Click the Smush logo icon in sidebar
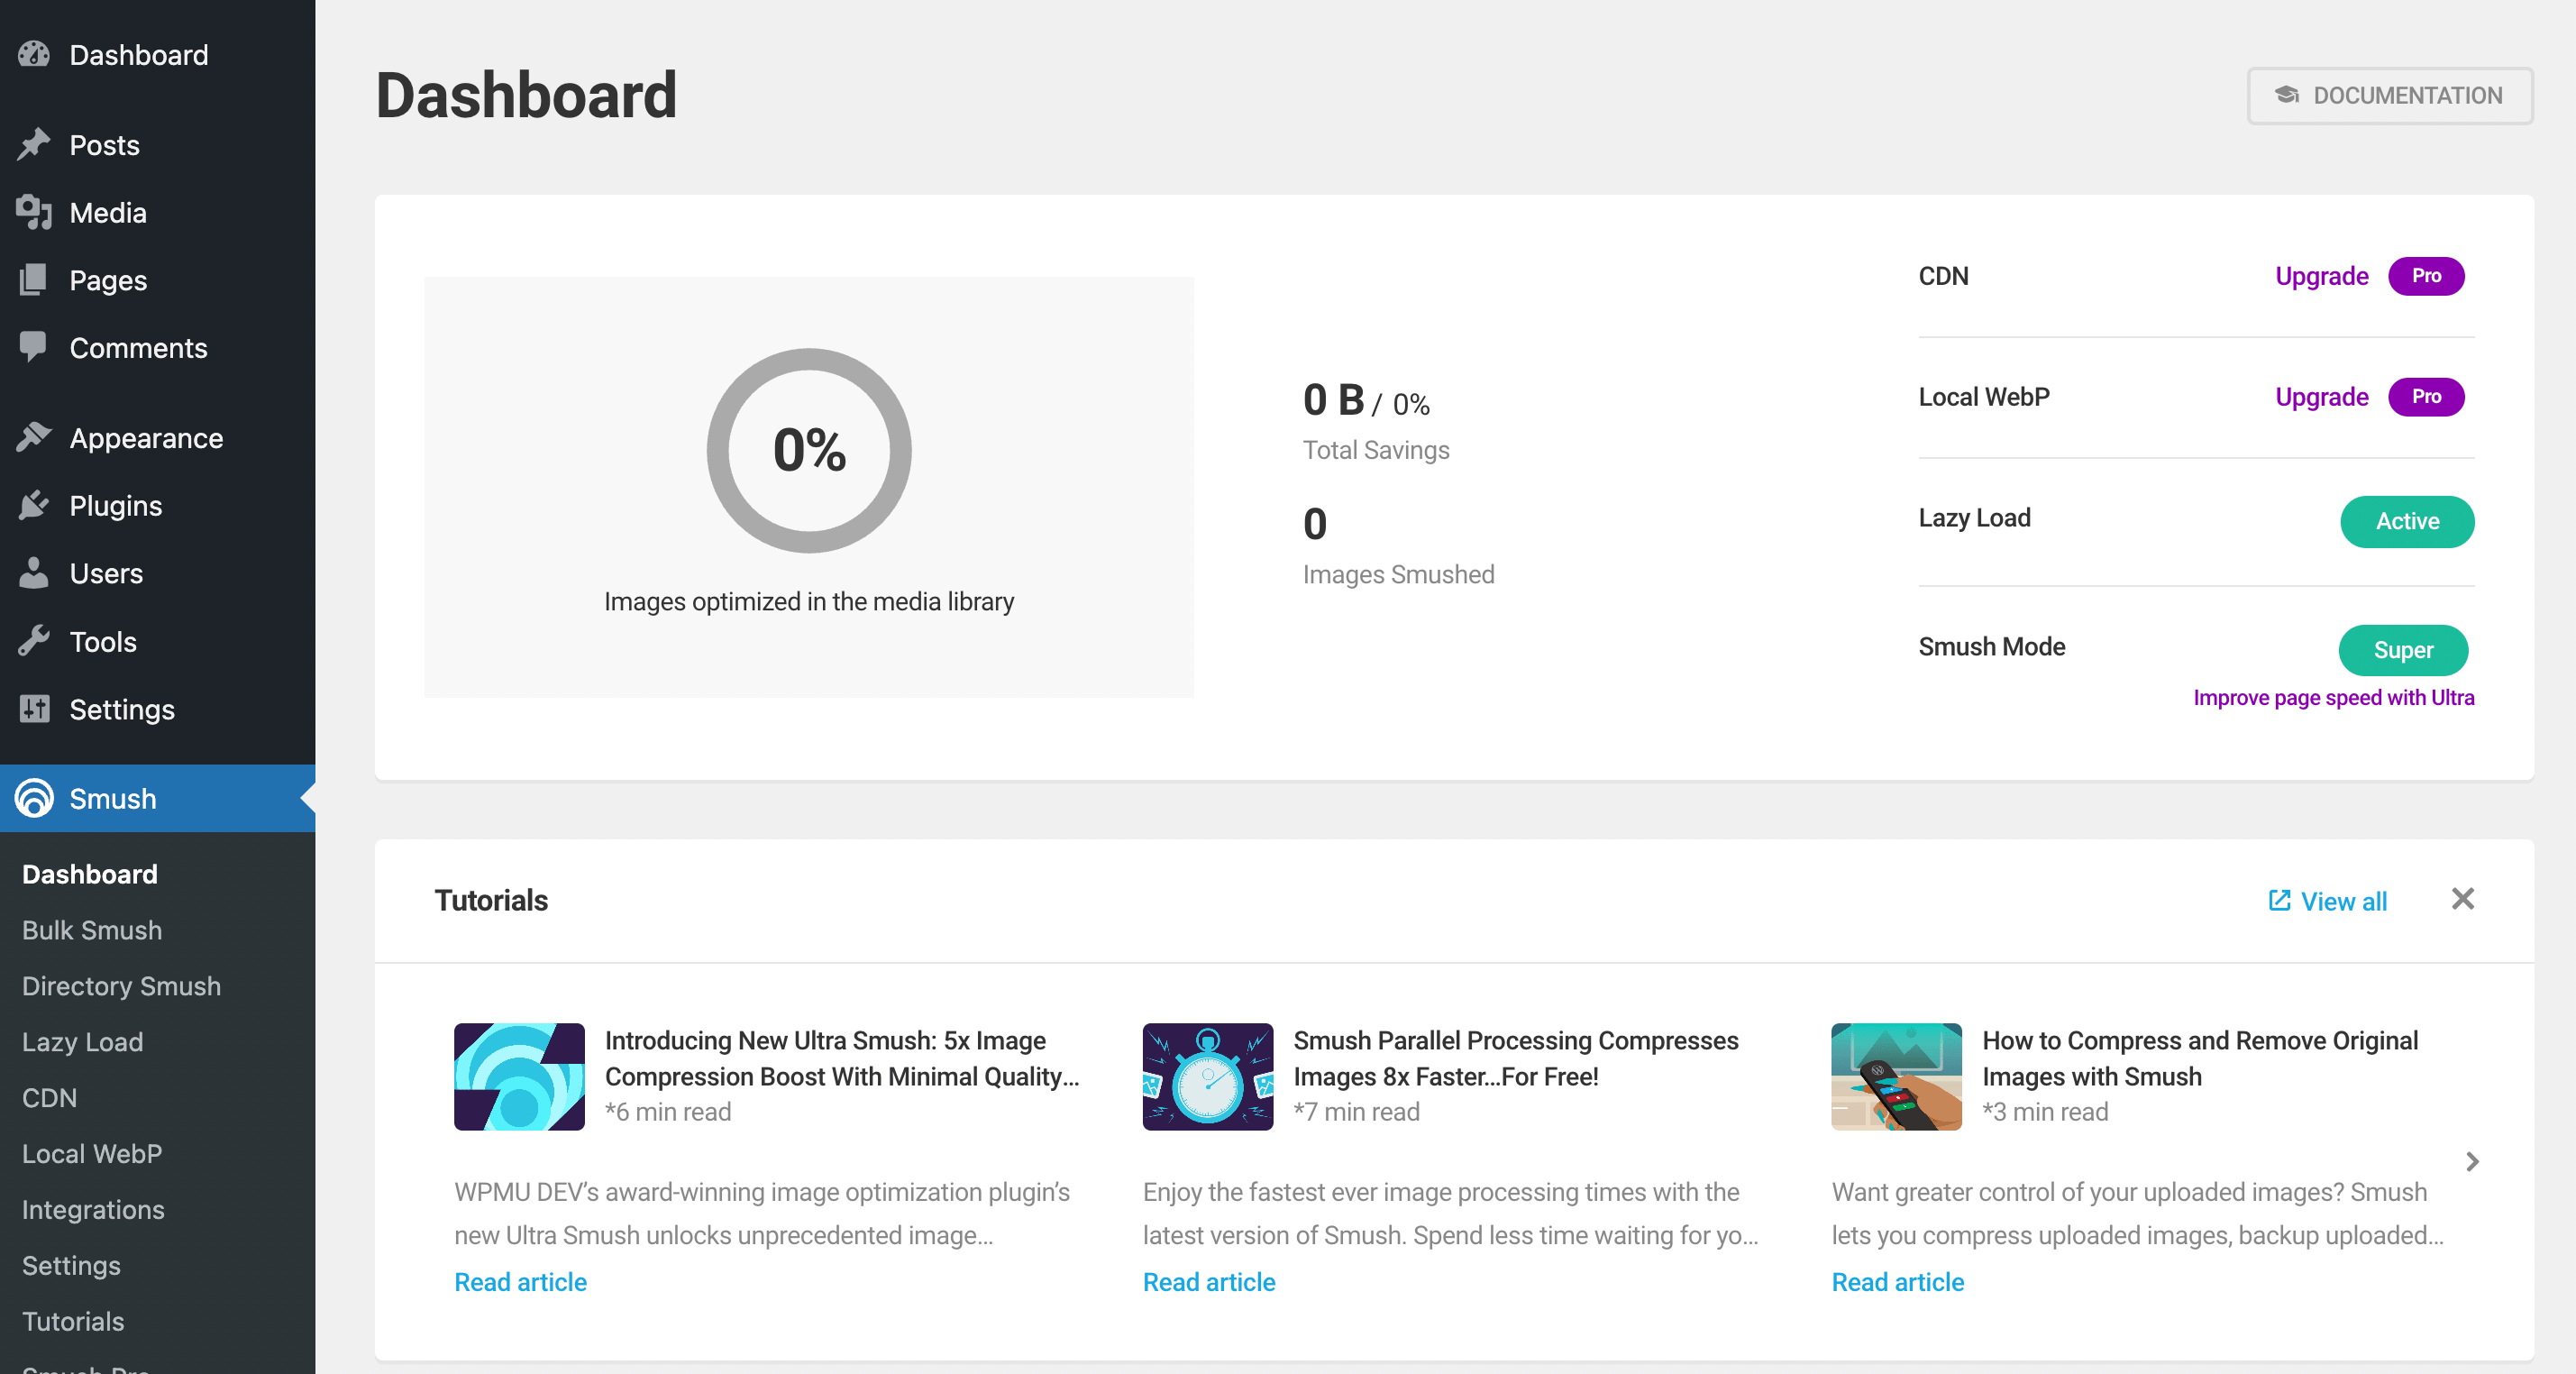2576x1374 pixels. (34, 798)
